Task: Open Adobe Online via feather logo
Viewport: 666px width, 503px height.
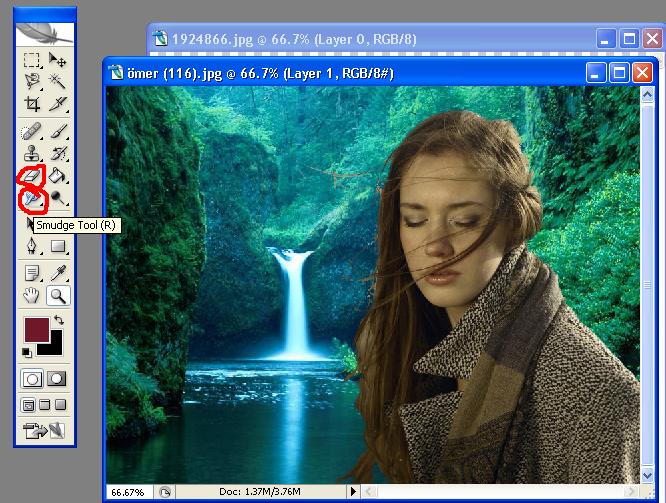Action: (x=45, y=34)
